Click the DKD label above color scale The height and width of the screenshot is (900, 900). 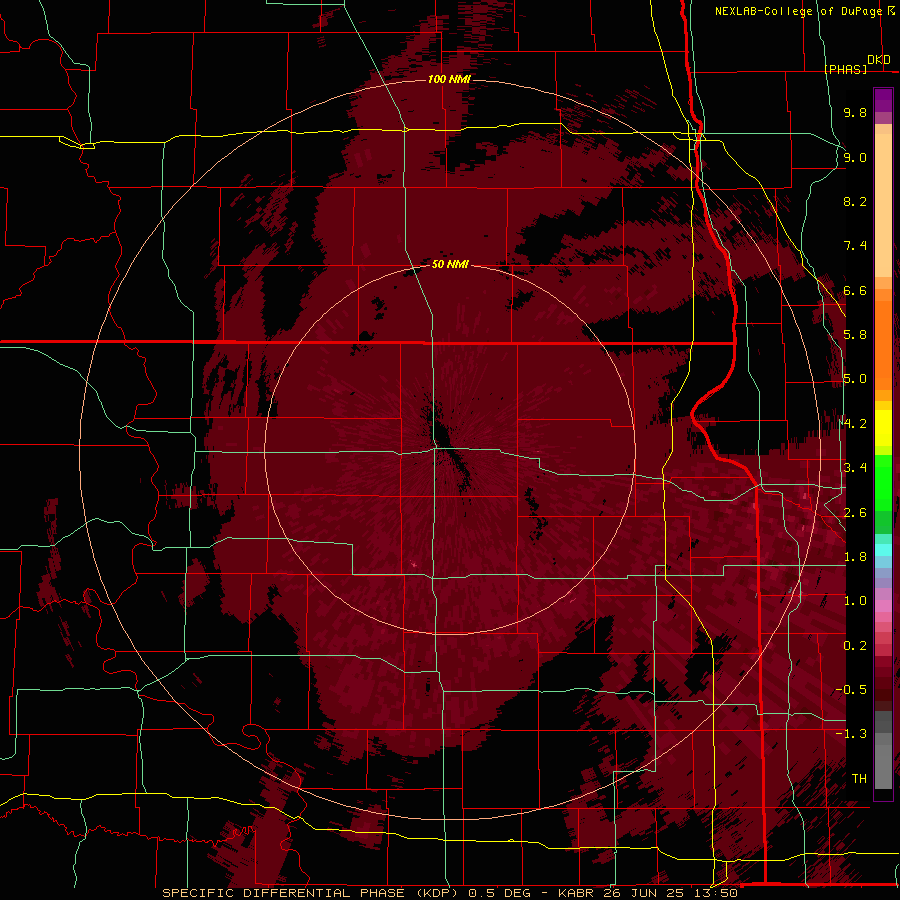(879, 59)
